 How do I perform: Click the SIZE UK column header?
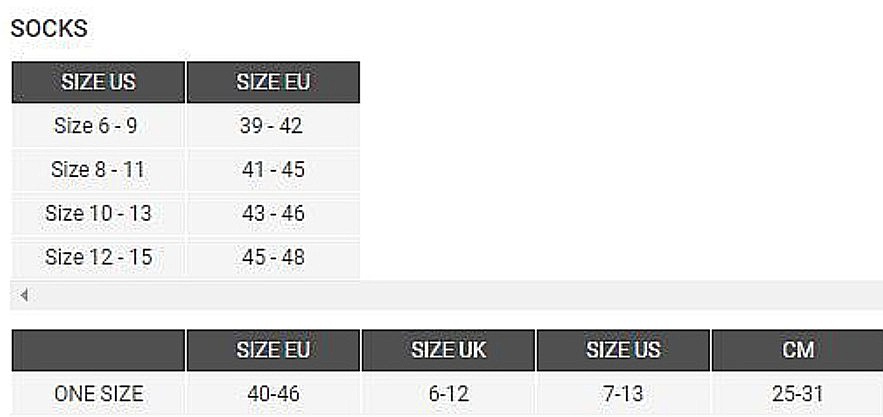coord(448,350)
